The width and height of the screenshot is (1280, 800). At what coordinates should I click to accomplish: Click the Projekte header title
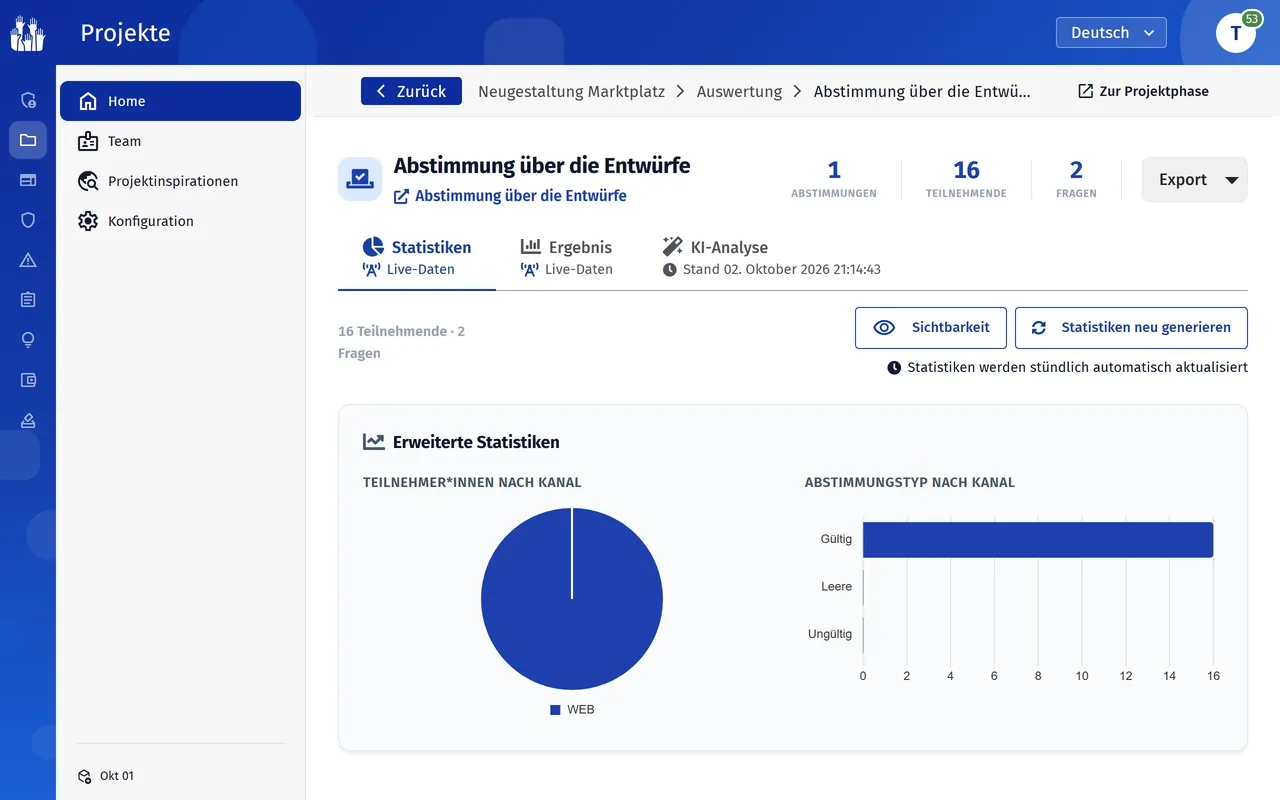125,33
